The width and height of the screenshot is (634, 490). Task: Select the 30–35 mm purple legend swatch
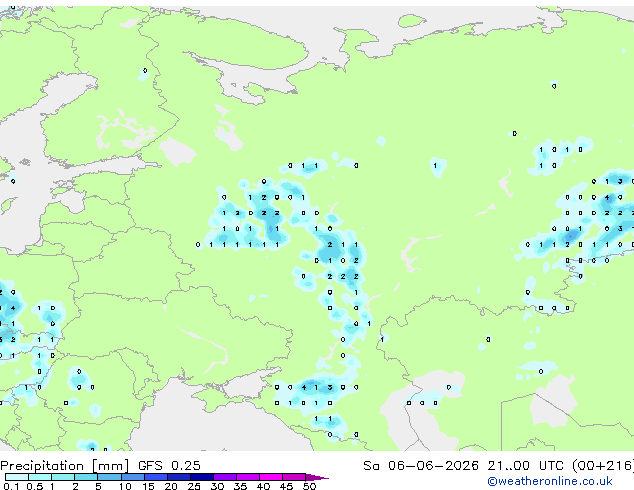pyautogui.click(x=225, y=477)
